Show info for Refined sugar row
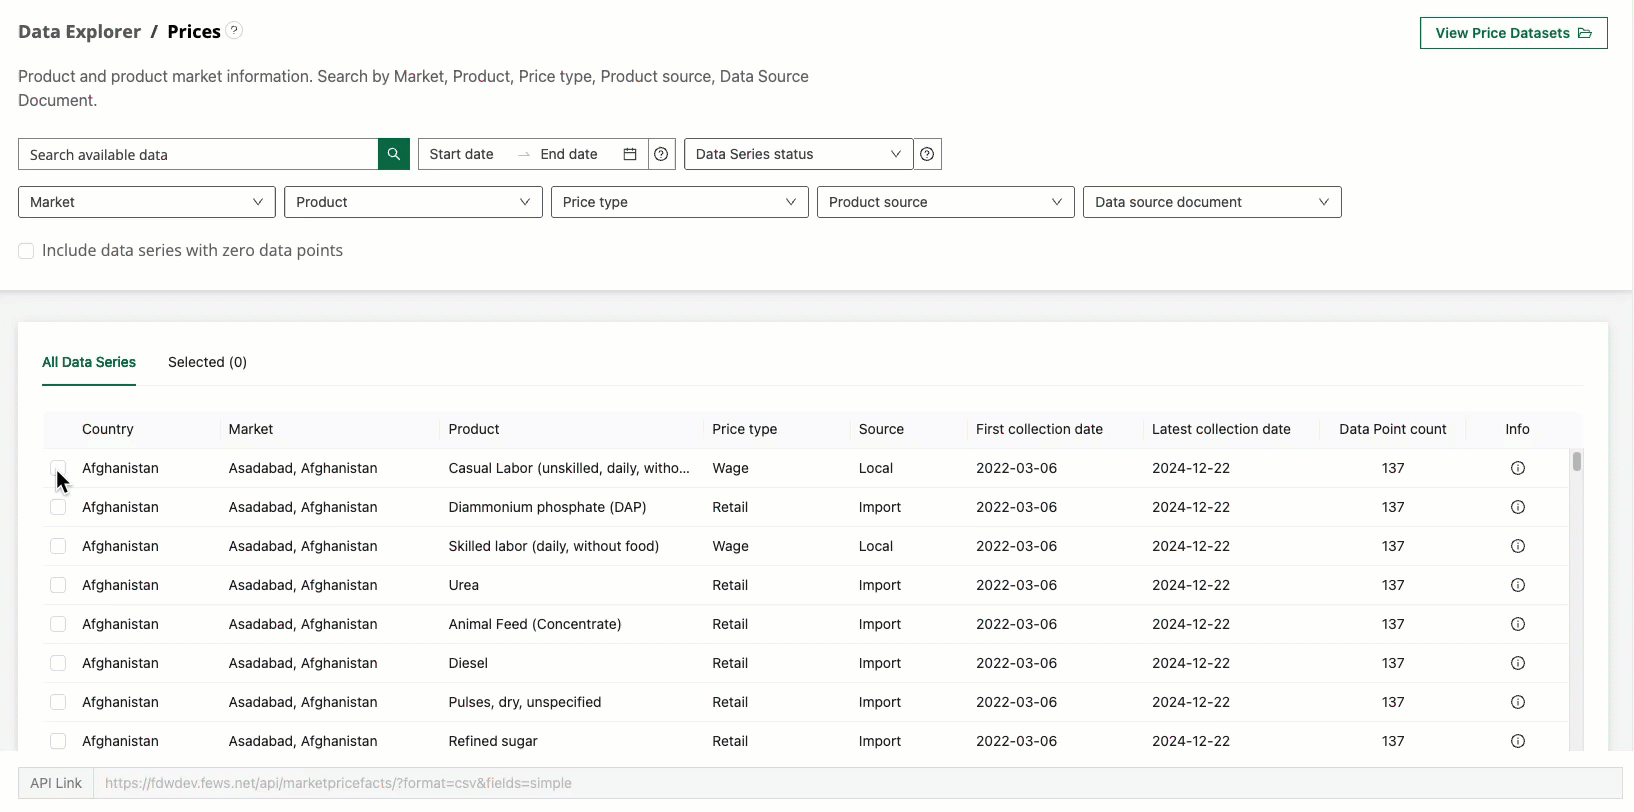Image resolution: width=1634 pixels, height=812 pixels. (x=1517, y=741)
